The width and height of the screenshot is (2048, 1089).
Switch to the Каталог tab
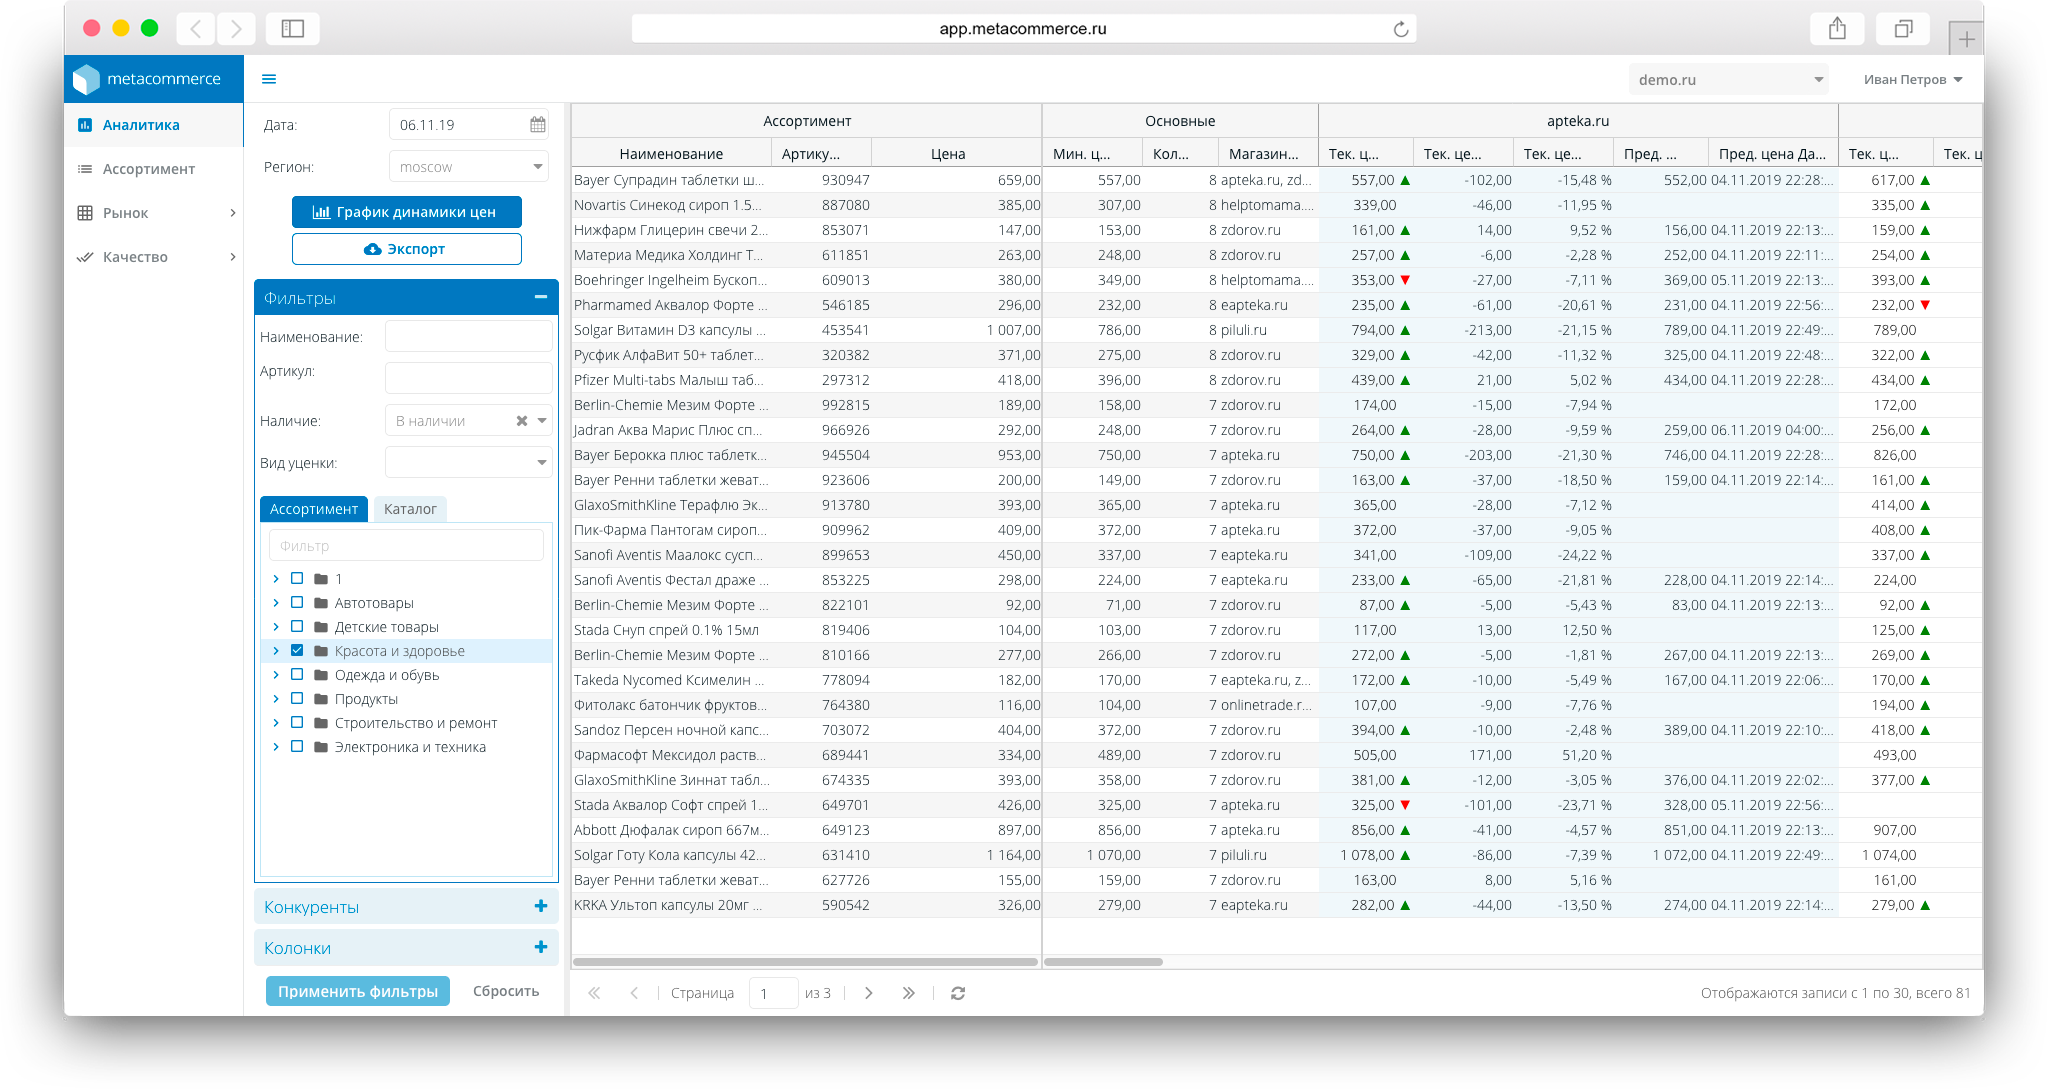(x=410, y=509)
